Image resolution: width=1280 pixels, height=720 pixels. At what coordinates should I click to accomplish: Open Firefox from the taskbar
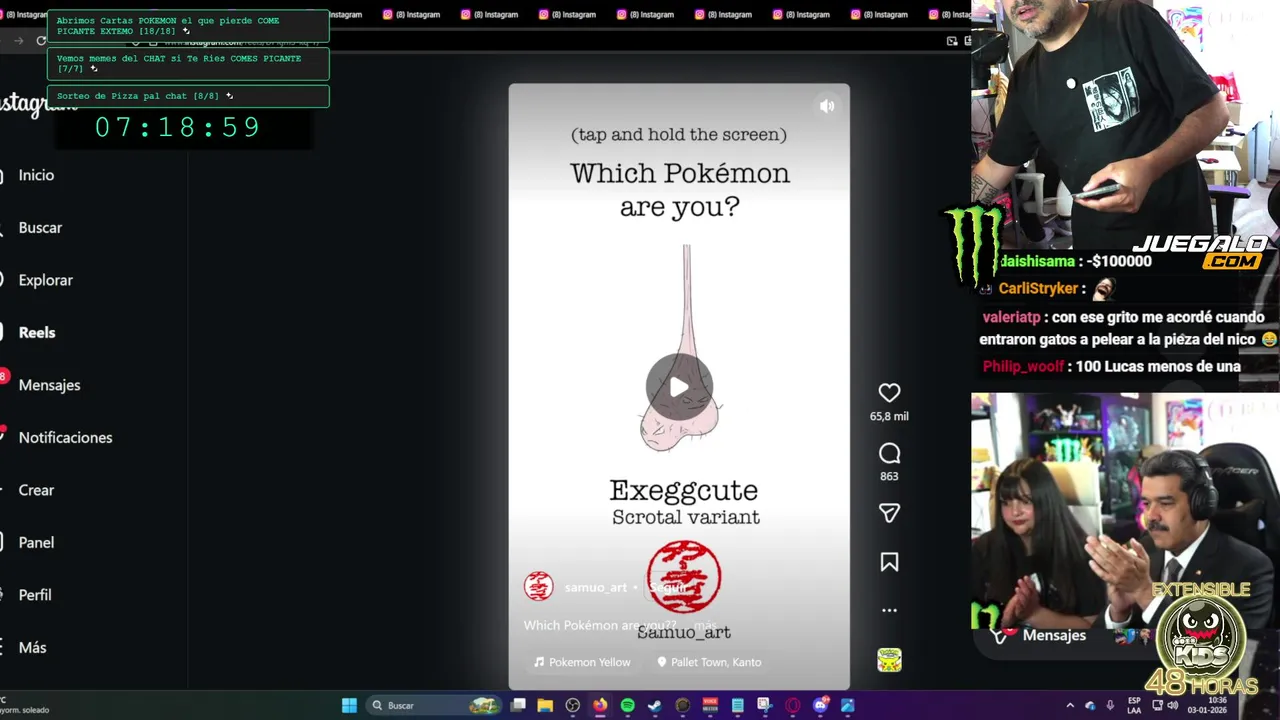600,705
